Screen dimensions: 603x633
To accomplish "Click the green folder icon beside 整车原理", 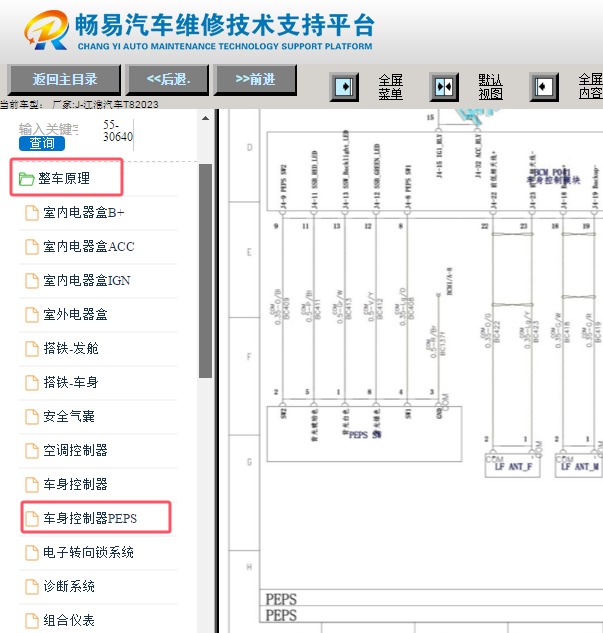I will pyautogui.click(x=27, y=178).
